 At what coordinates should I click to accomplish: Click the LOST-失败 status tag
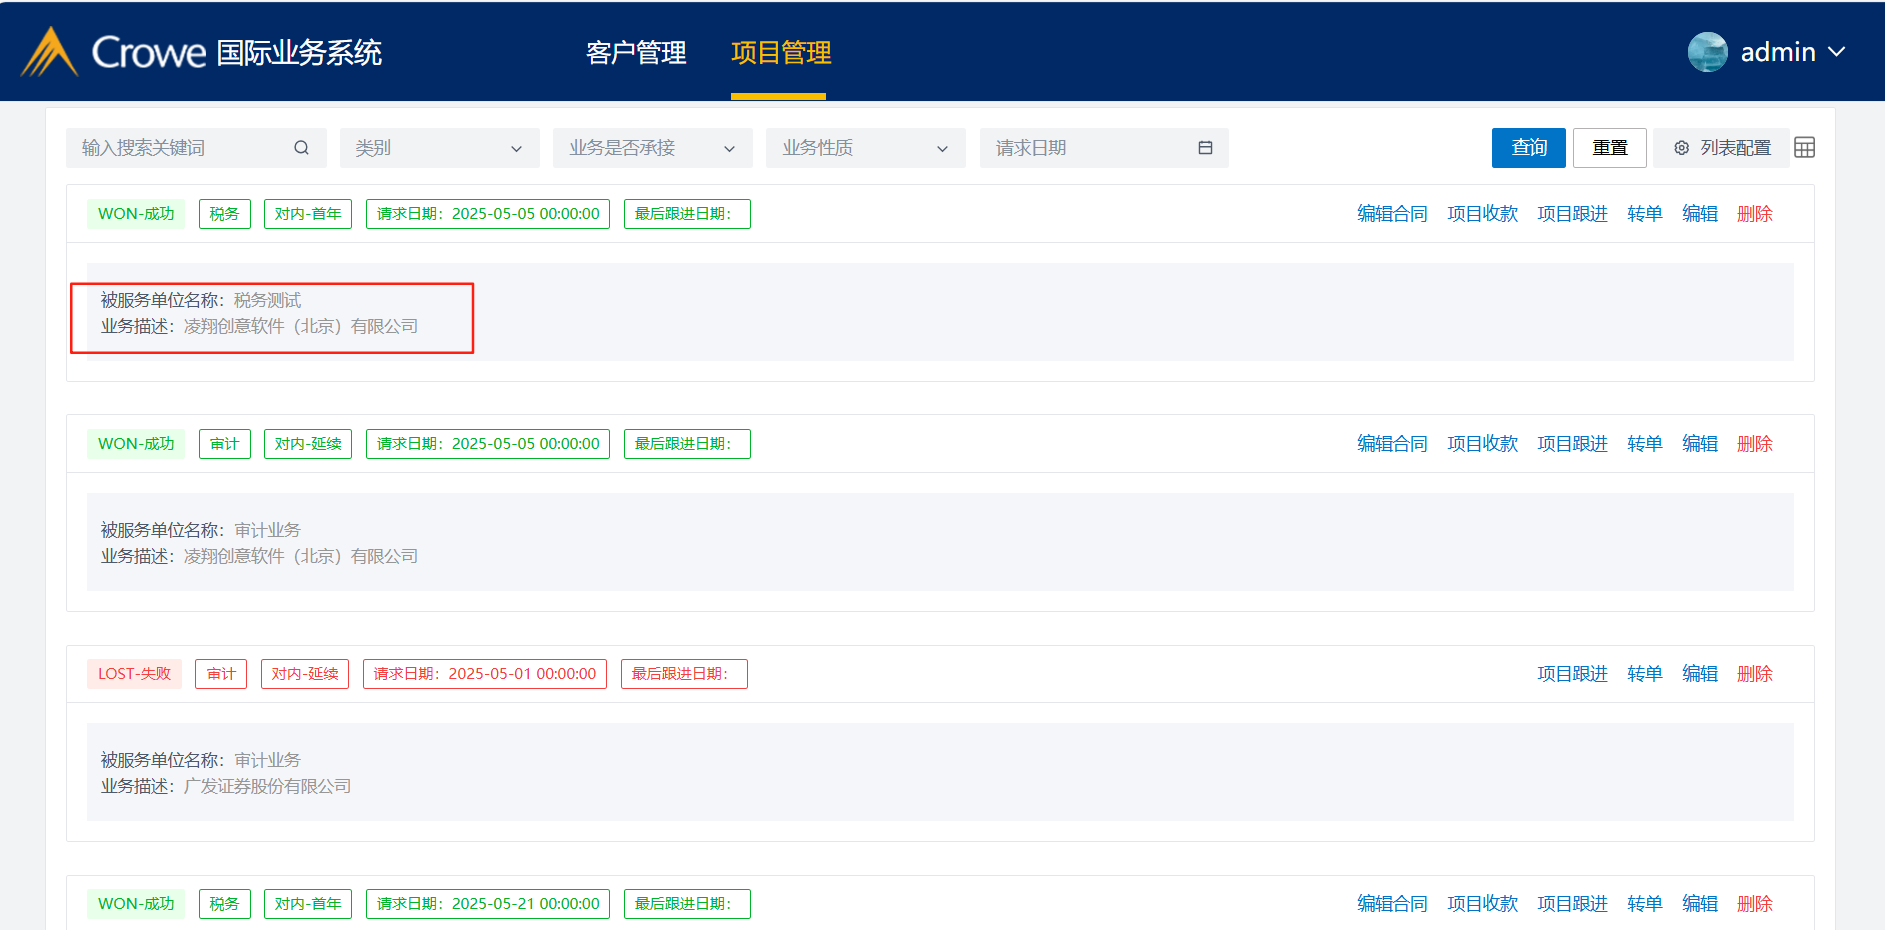(134, 674)
